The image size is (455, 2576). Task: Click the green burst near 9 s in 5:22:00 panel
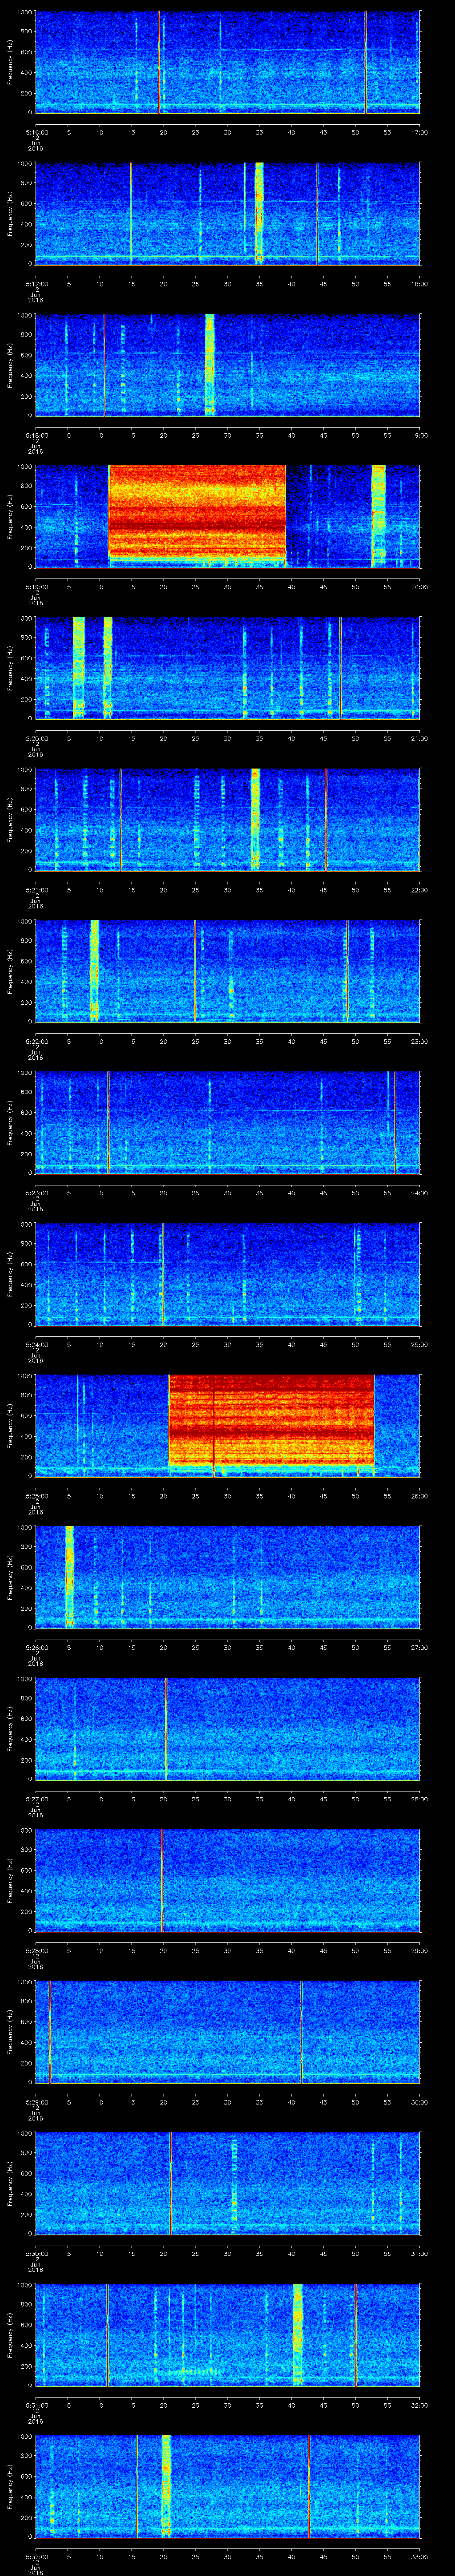[94, 970]
